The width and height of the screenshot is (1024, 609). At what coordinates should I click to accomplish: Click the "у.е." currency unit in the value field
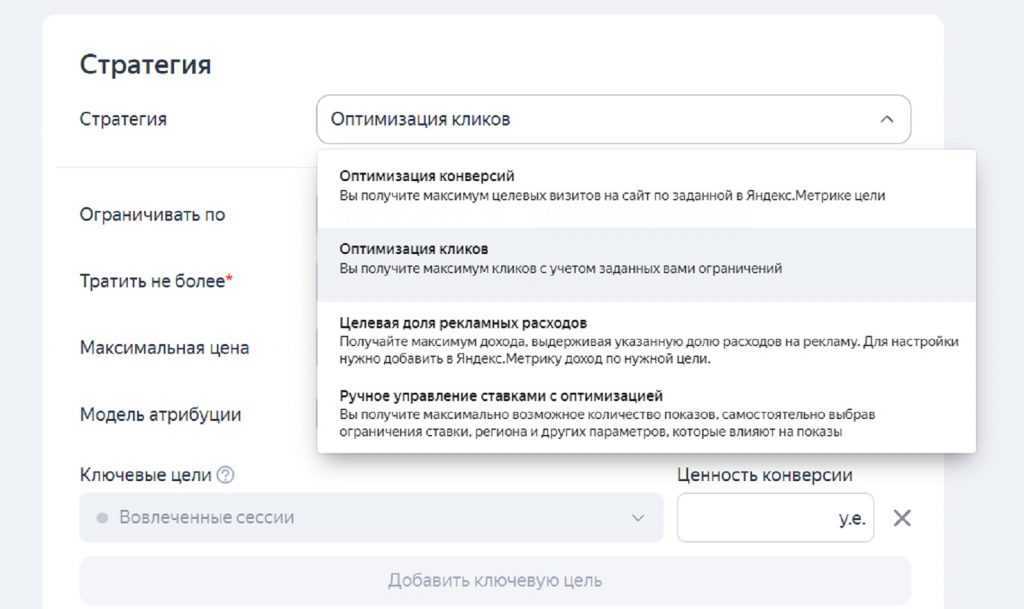tap(851, 518)
